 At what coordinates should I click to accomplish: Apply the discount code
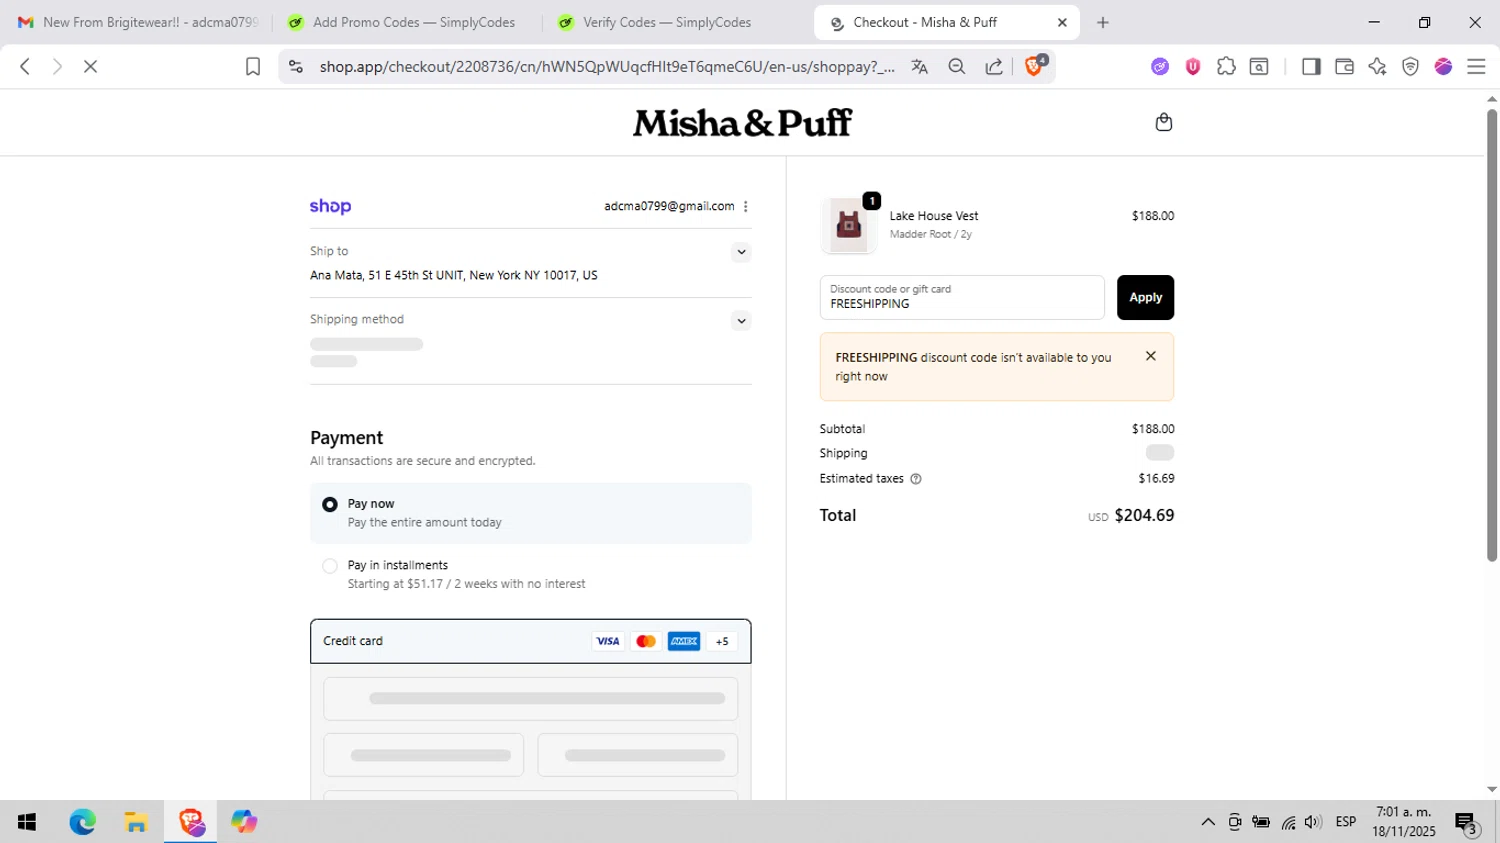click(x=1145, y=297)
